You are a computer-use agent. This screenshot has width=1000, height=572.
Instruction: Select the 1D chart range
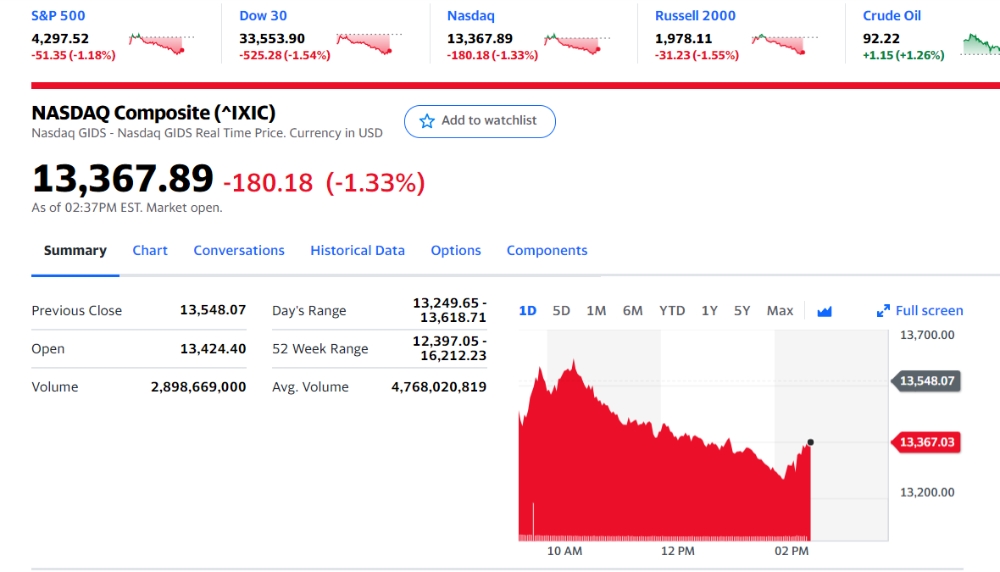tap(527, 311)
